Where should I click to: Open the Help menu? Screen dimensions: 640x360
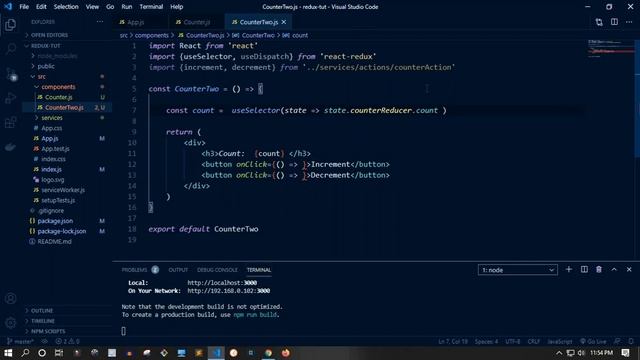(176, 7)
